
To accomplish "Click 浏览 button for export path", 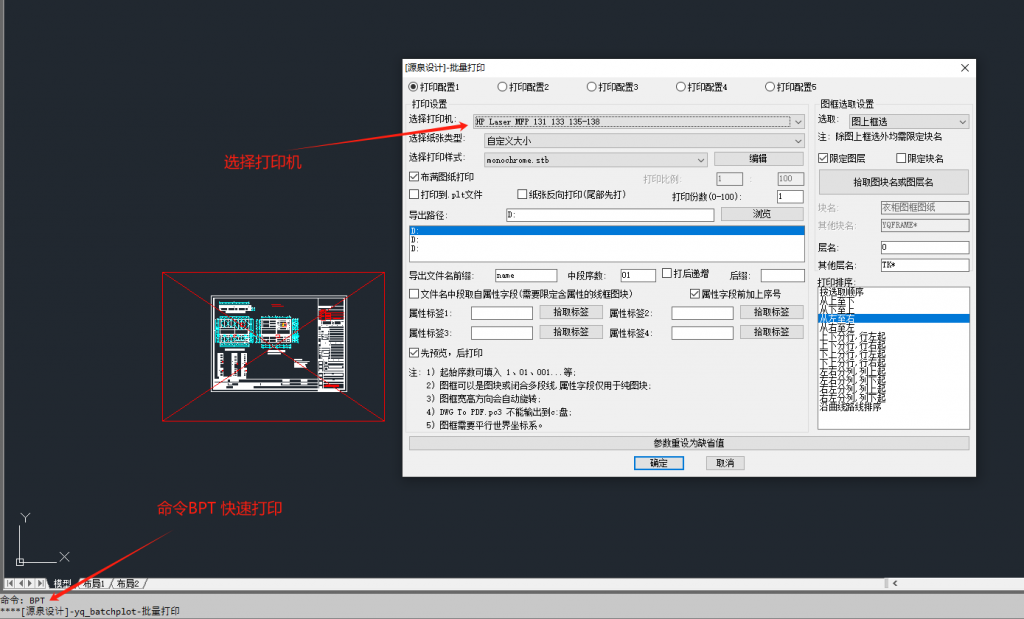I will pos(762,214).
